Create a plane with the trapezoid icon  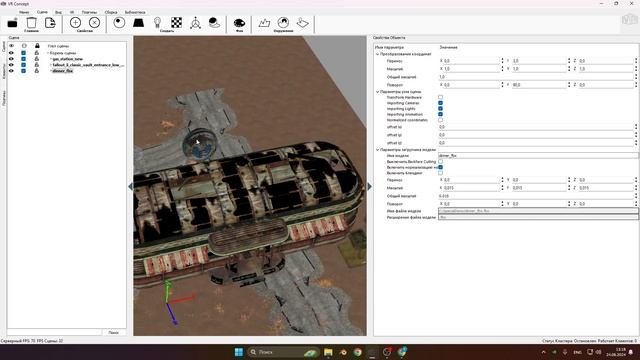[x=138, y=22]
